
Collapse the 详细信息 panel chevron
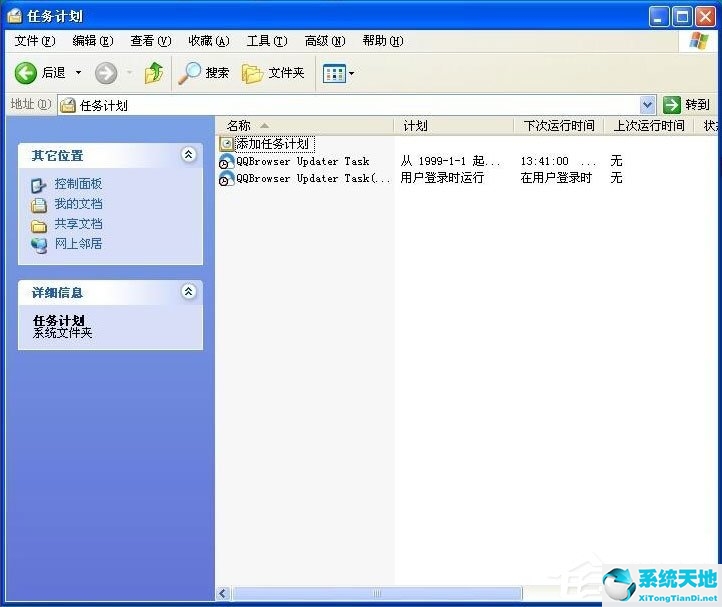tap(188, 292)
